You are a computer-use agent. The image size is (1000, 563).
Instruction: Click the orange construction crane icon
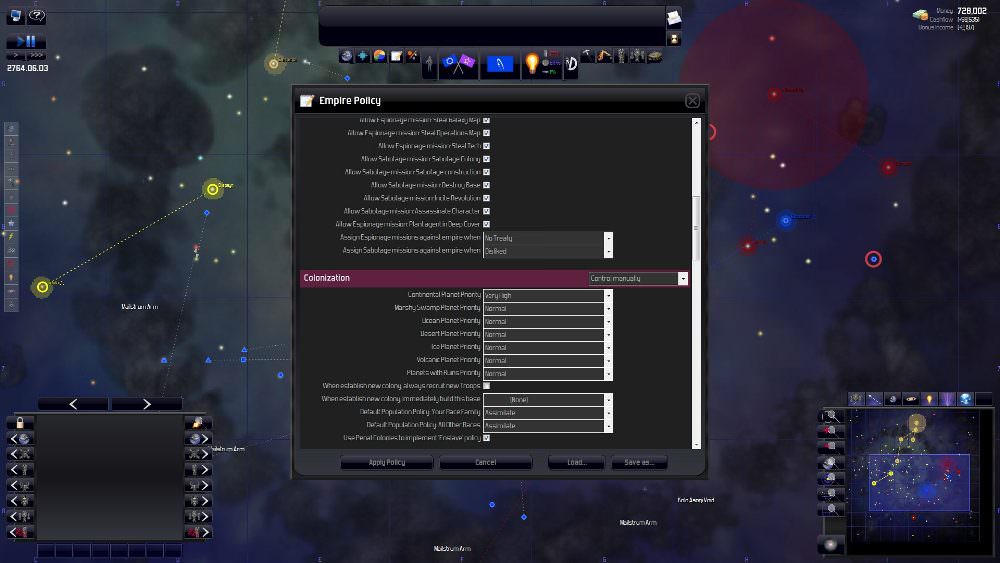[x=604, y=57]
